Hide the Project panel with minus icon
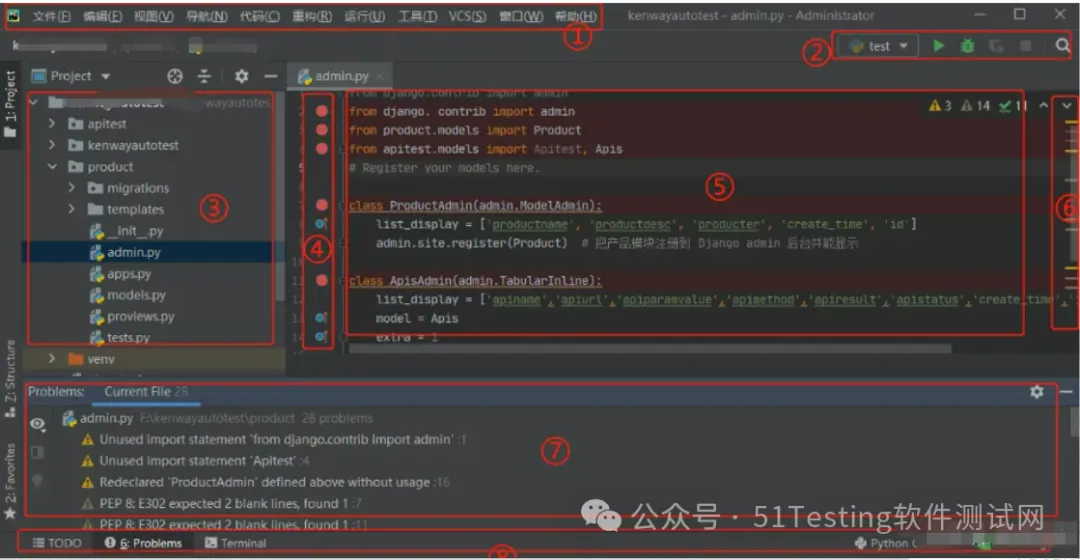1080x560 pixels. coord(271,76)
